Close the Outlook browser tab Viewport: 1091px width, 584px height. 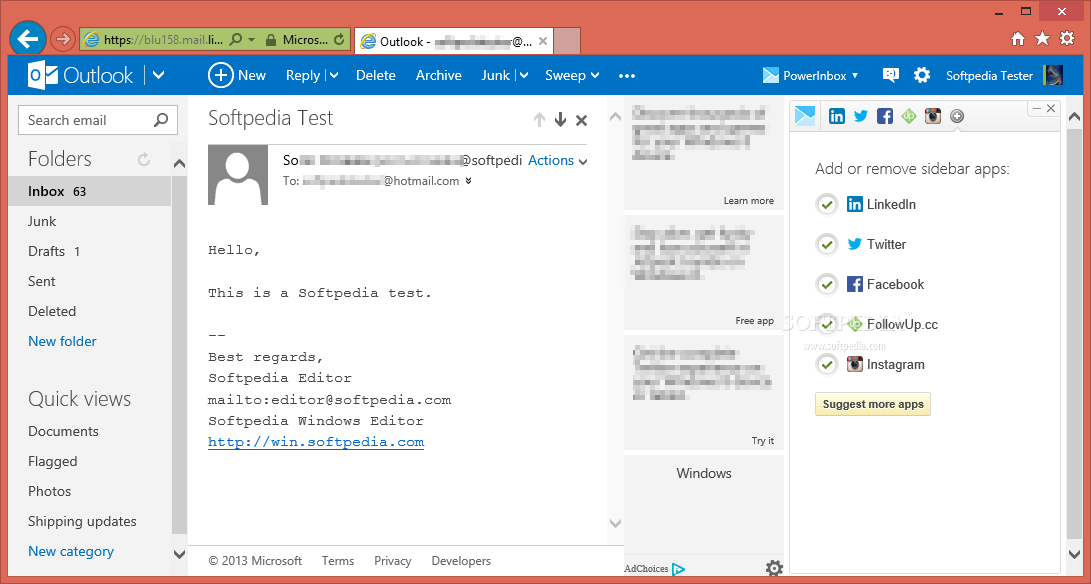tap(543, 41)
